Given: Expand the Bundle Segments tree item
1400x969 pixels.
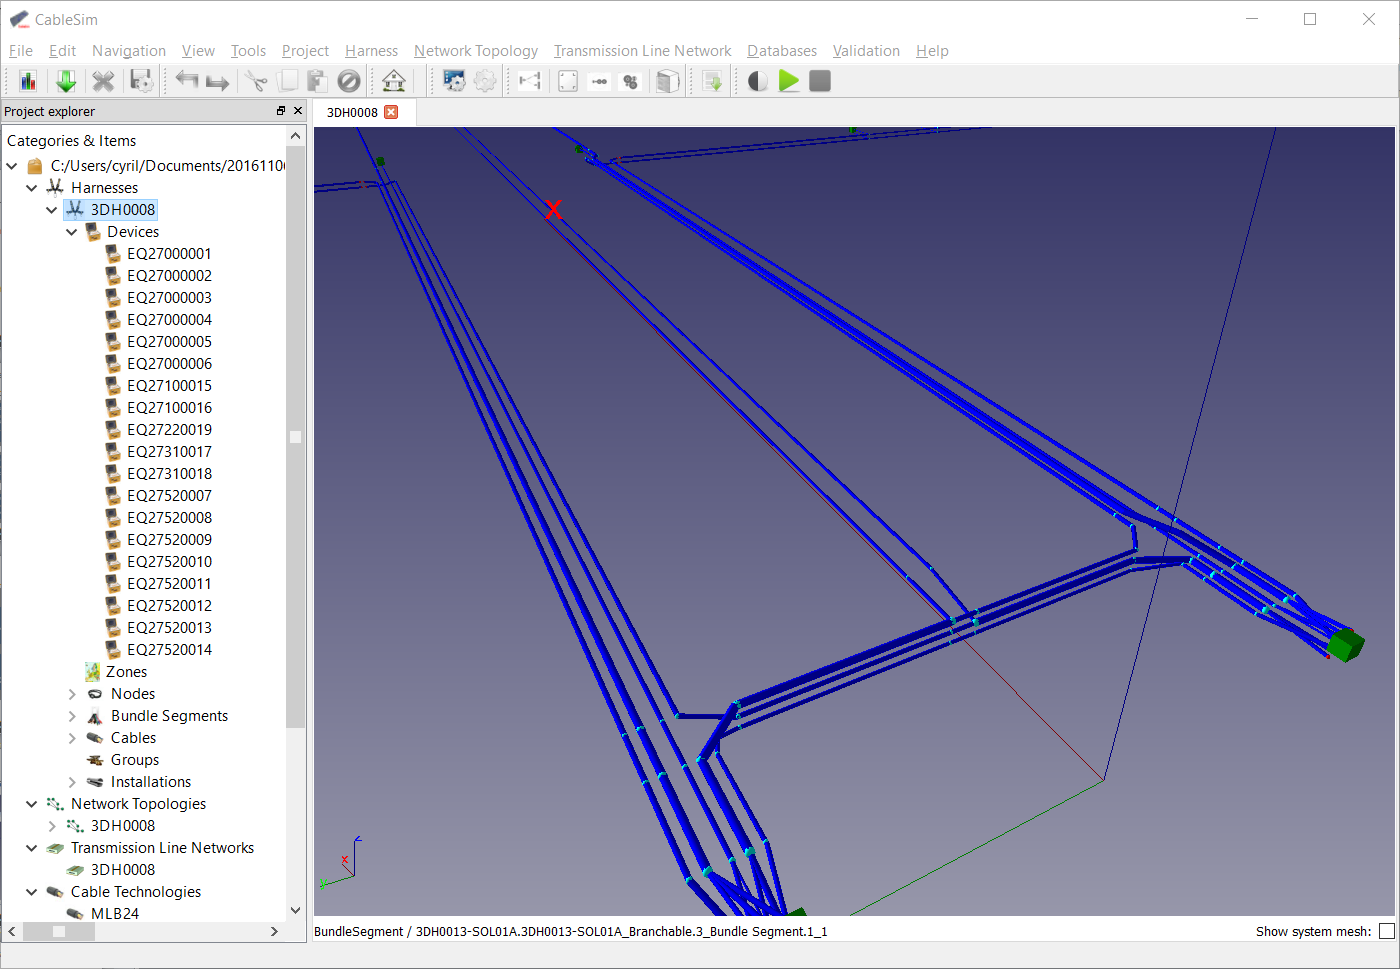Looking at the screenshot, I should tap(72, 716).
